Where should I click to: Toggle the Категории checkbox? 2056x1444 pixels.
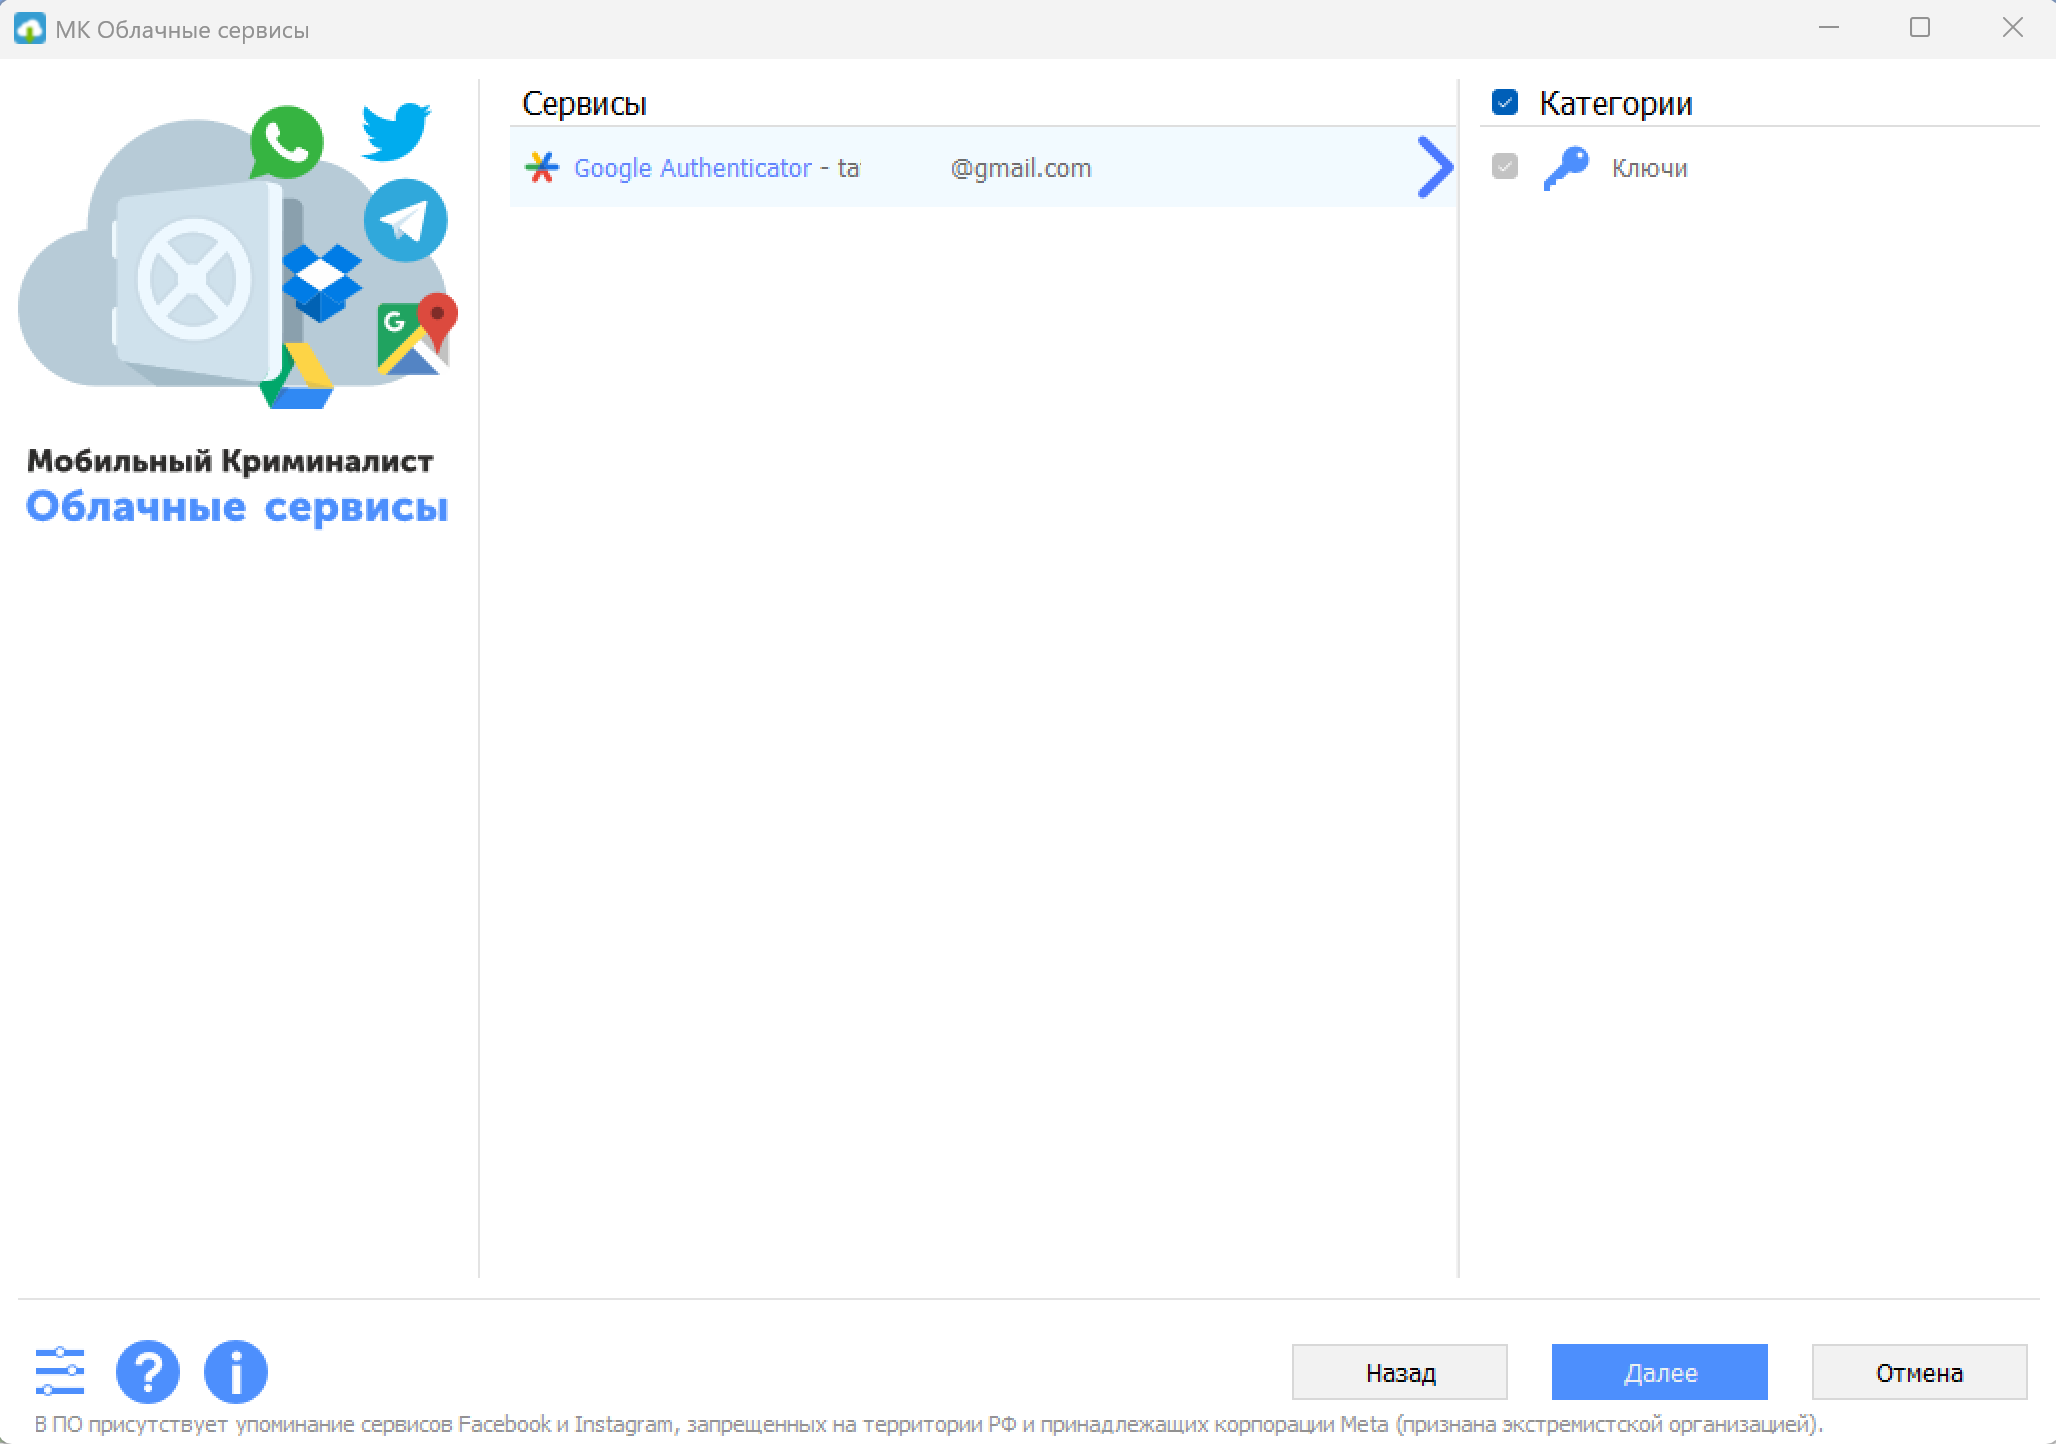point(1504,102)
